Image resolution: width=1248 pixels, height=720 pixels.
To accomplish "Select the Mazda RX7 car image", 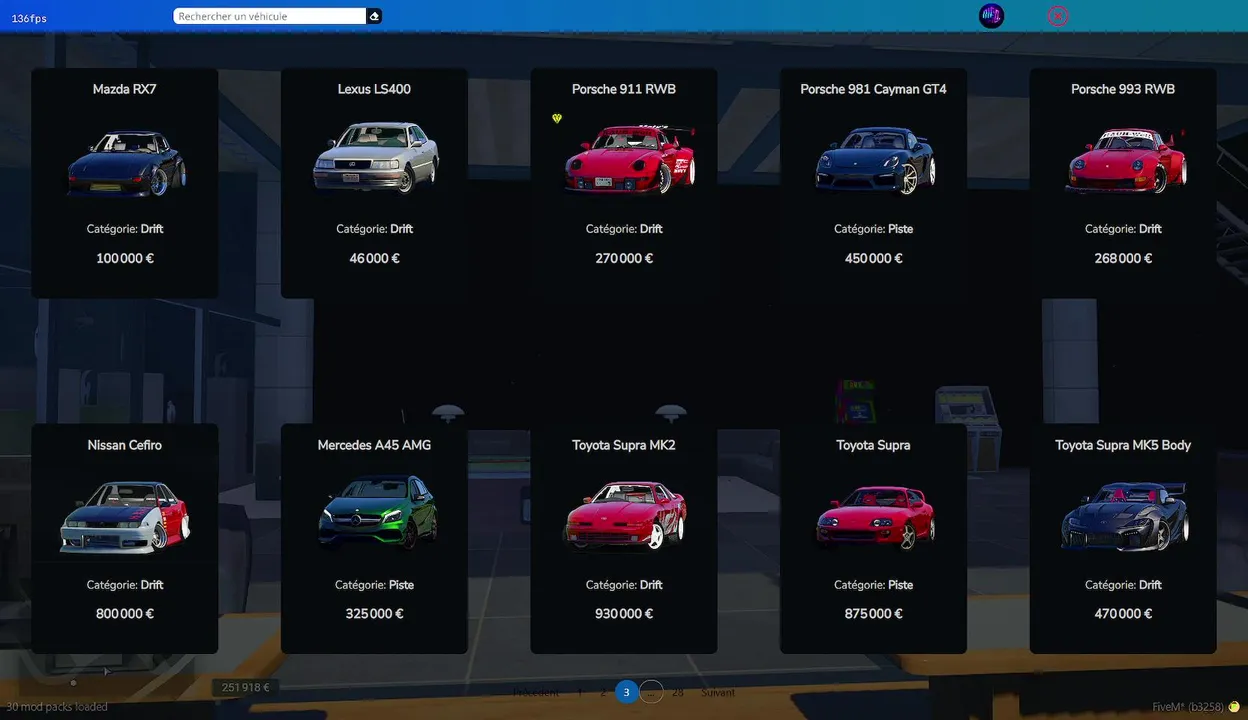I will 125,163.
